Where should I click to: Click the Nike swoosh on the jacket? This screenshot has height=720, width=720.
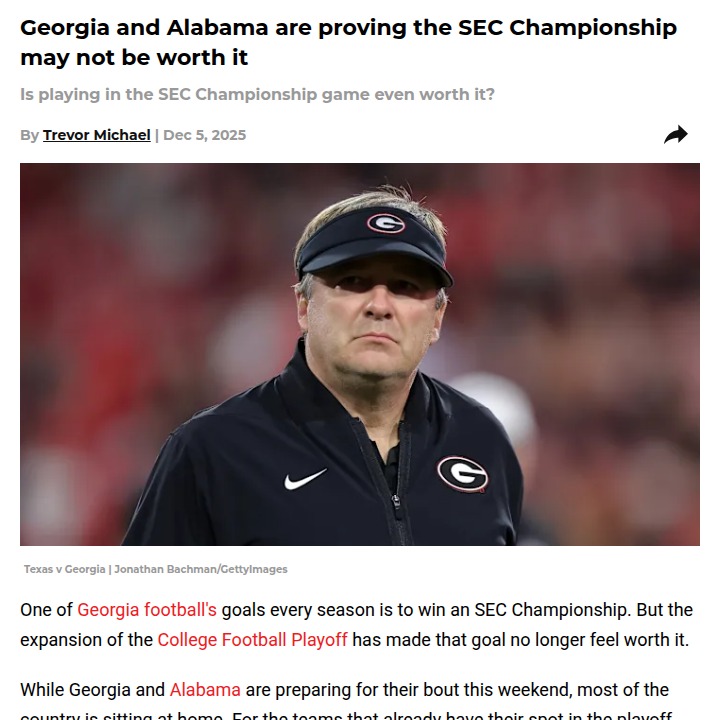click(305, 479)
